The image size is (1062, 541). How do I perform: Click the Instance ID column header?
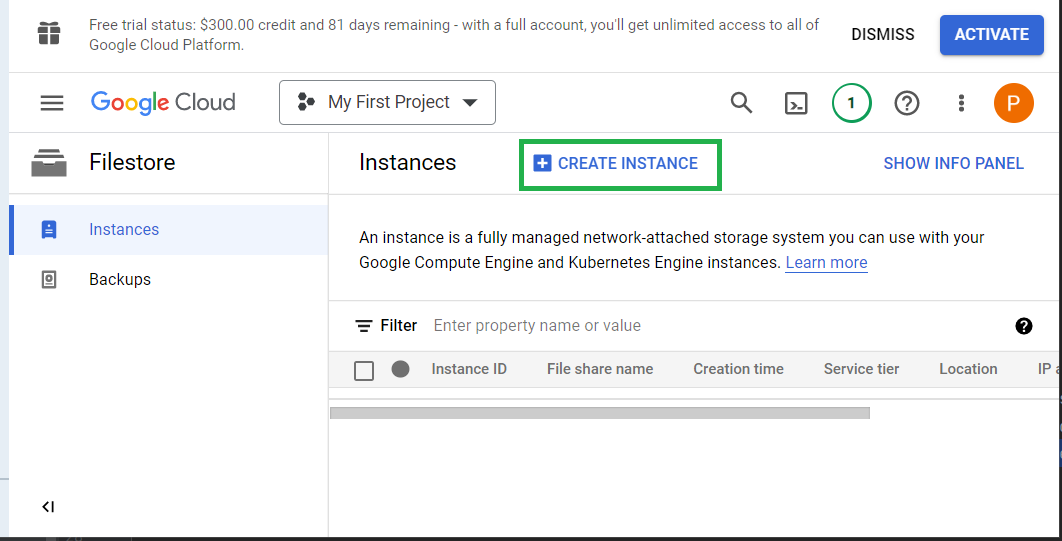[x=469, y=369]
